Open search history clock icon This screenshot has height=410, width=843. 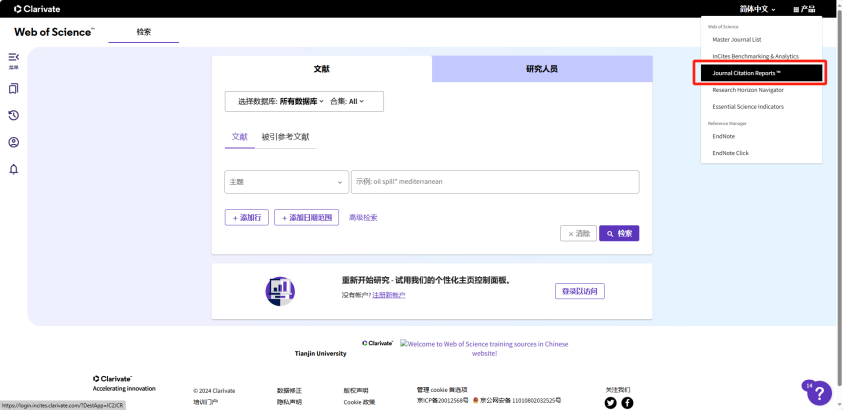click(13, 116)
